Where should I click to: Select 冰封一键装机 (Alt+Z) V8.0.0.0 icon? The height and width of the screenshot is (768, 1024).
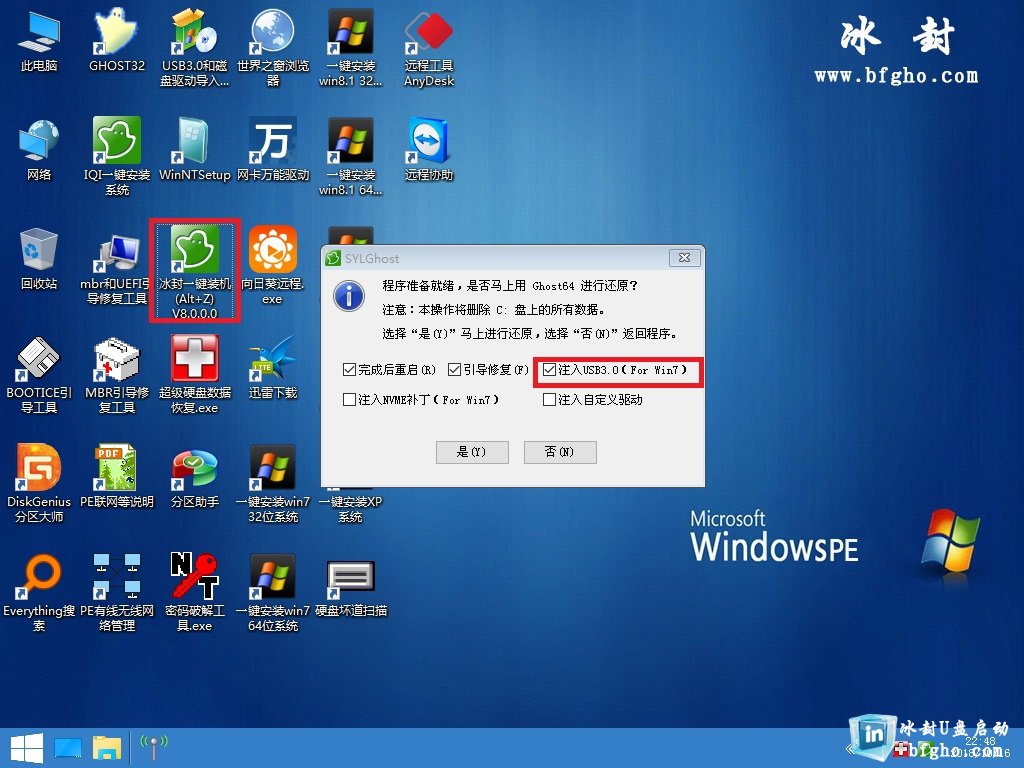point(195,271)
